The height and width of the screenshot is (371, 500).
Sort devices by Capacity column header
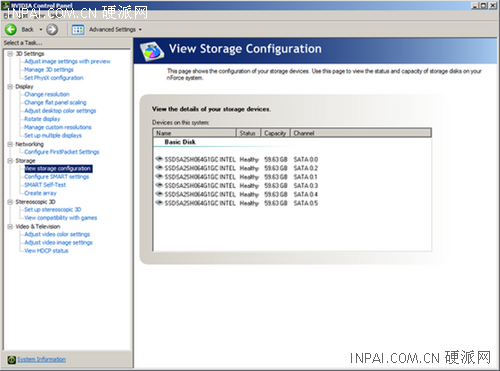click(x=275, y=133)
